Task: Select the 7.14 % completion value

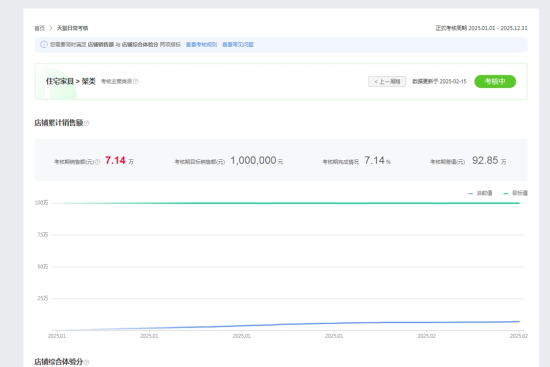Action: pos(377,160)
